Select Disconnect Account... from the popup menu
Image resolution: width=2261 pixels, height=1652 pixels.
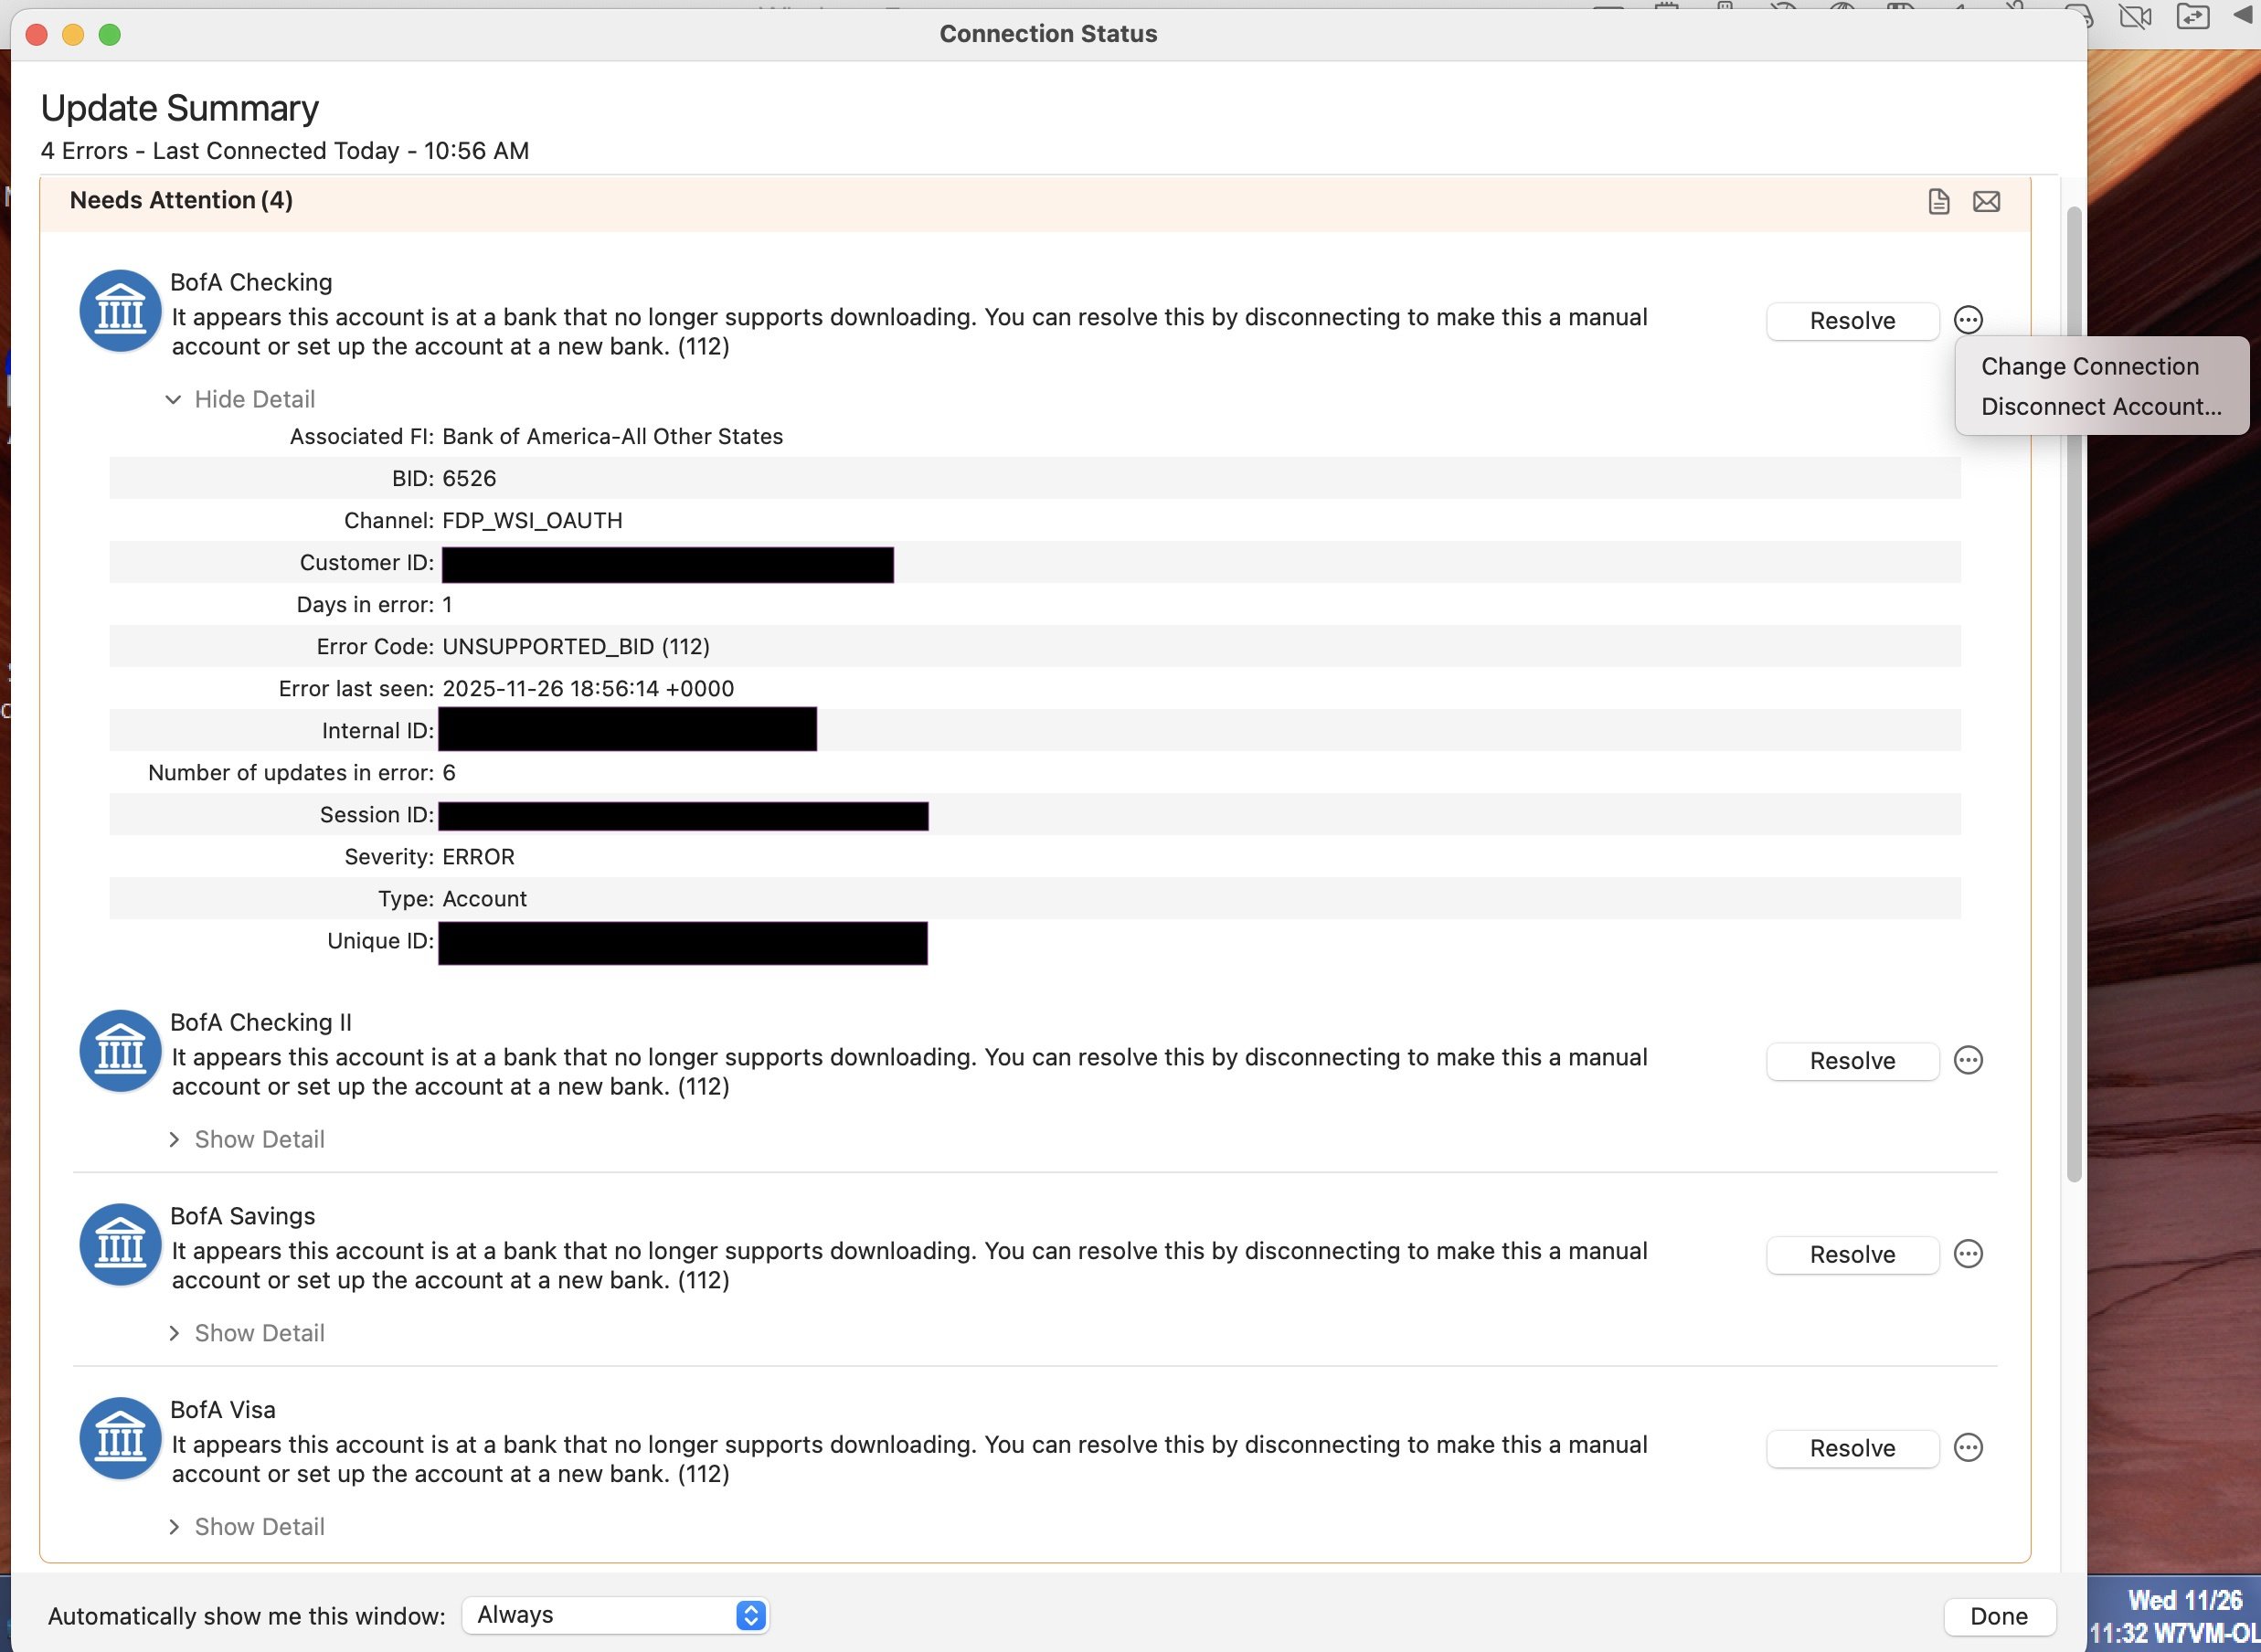pyautogui.click(x=2100, y=407)
